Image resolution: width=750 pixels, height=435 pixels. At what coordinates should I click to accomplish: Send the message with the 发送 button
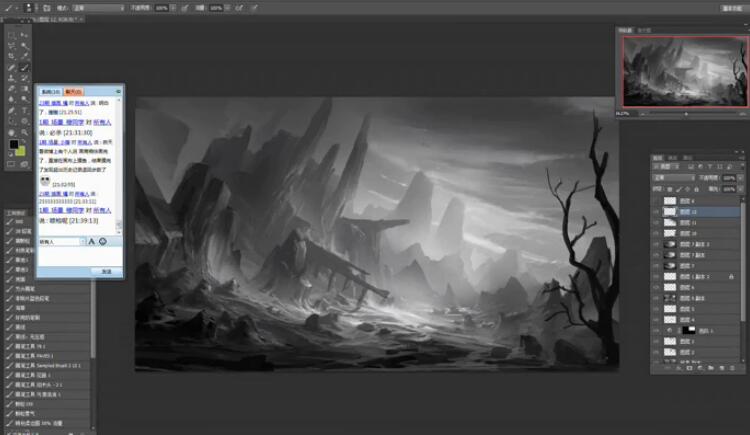pos(106,271)
